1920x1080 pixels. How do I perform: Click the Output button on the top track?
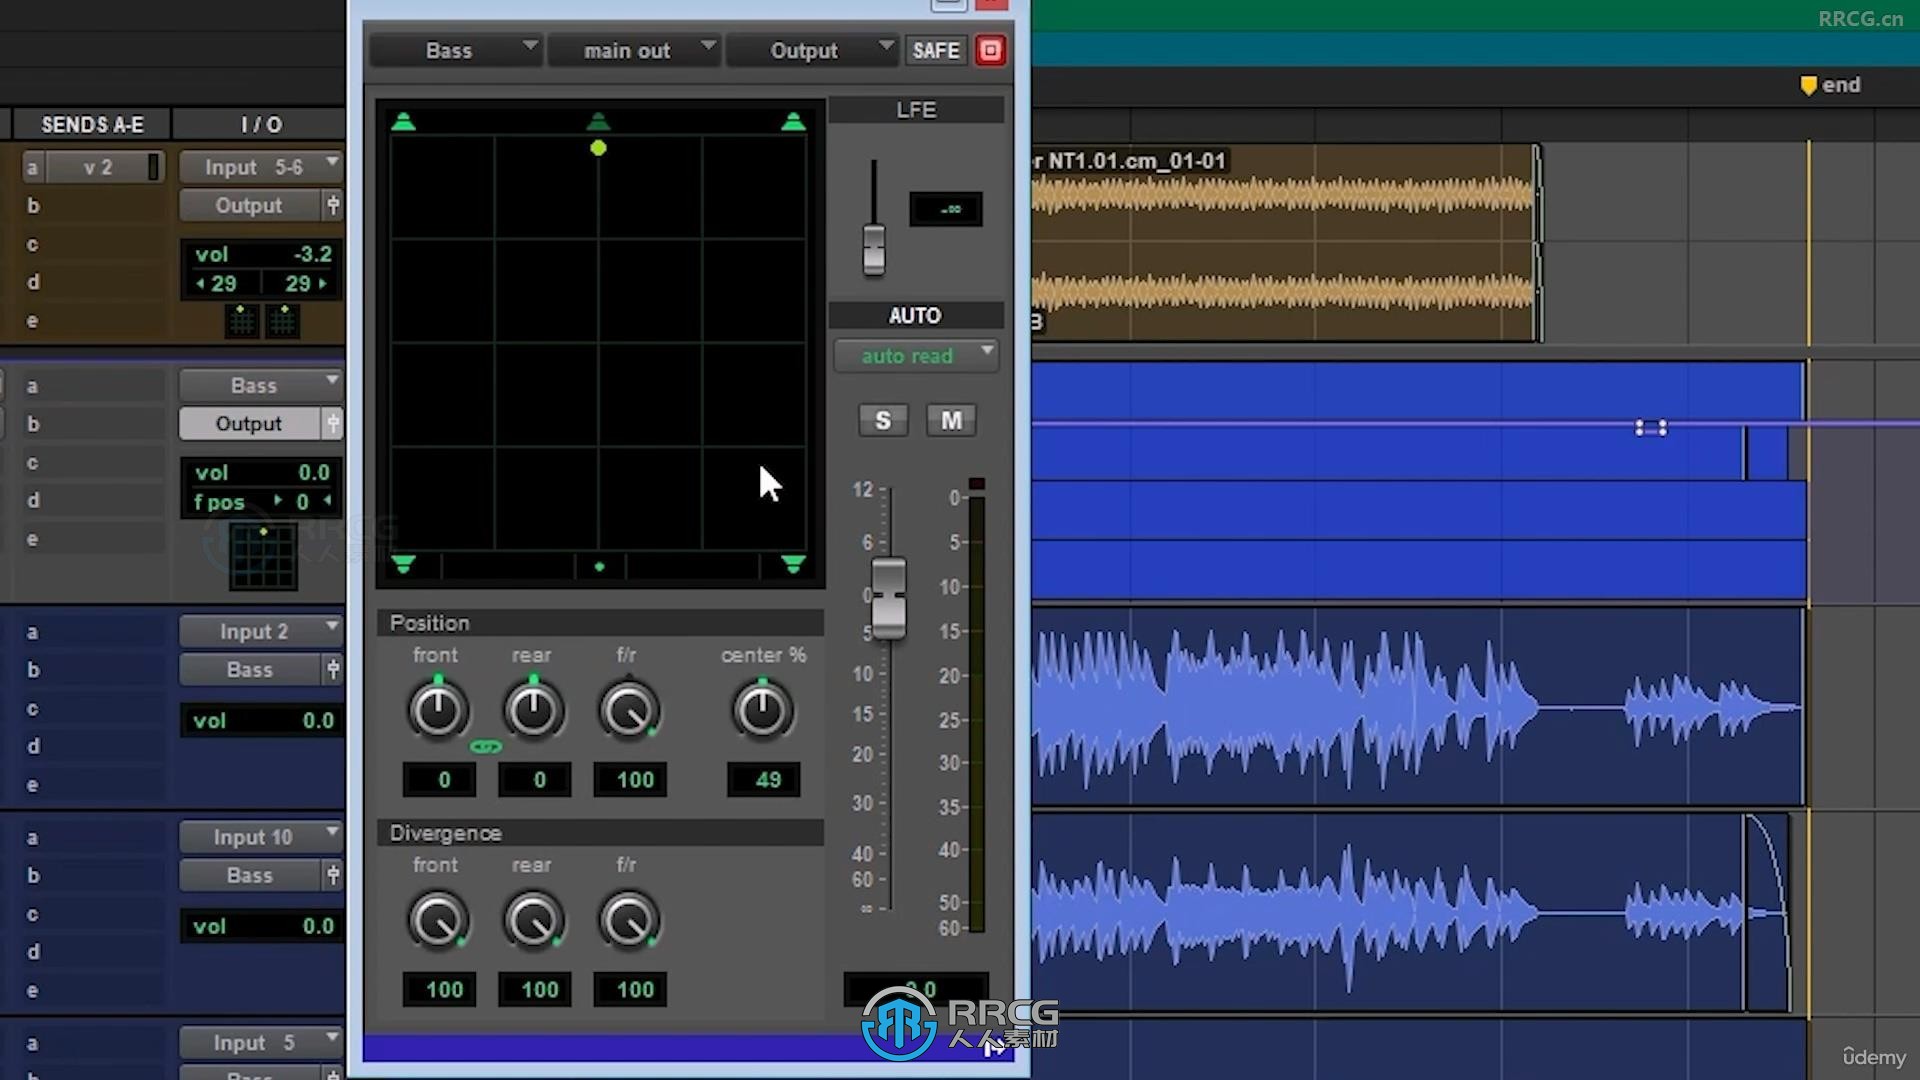tap(250, 205)
